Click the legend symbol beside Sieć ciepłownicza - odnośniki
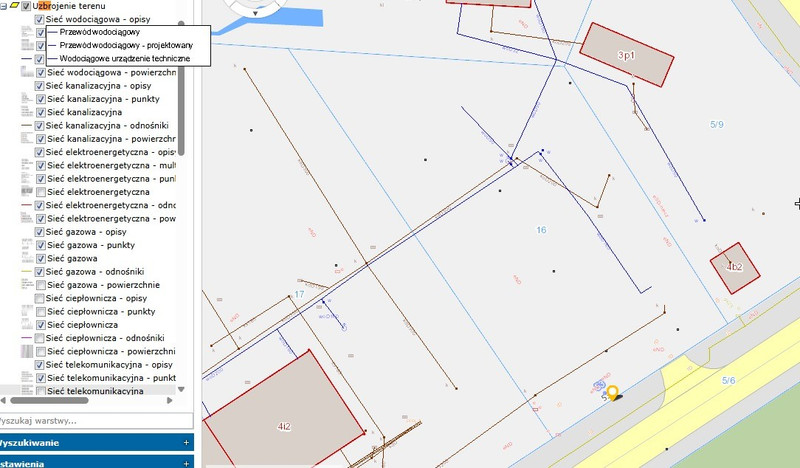This screenshot has height=468, width=800. tap(27, 338)
